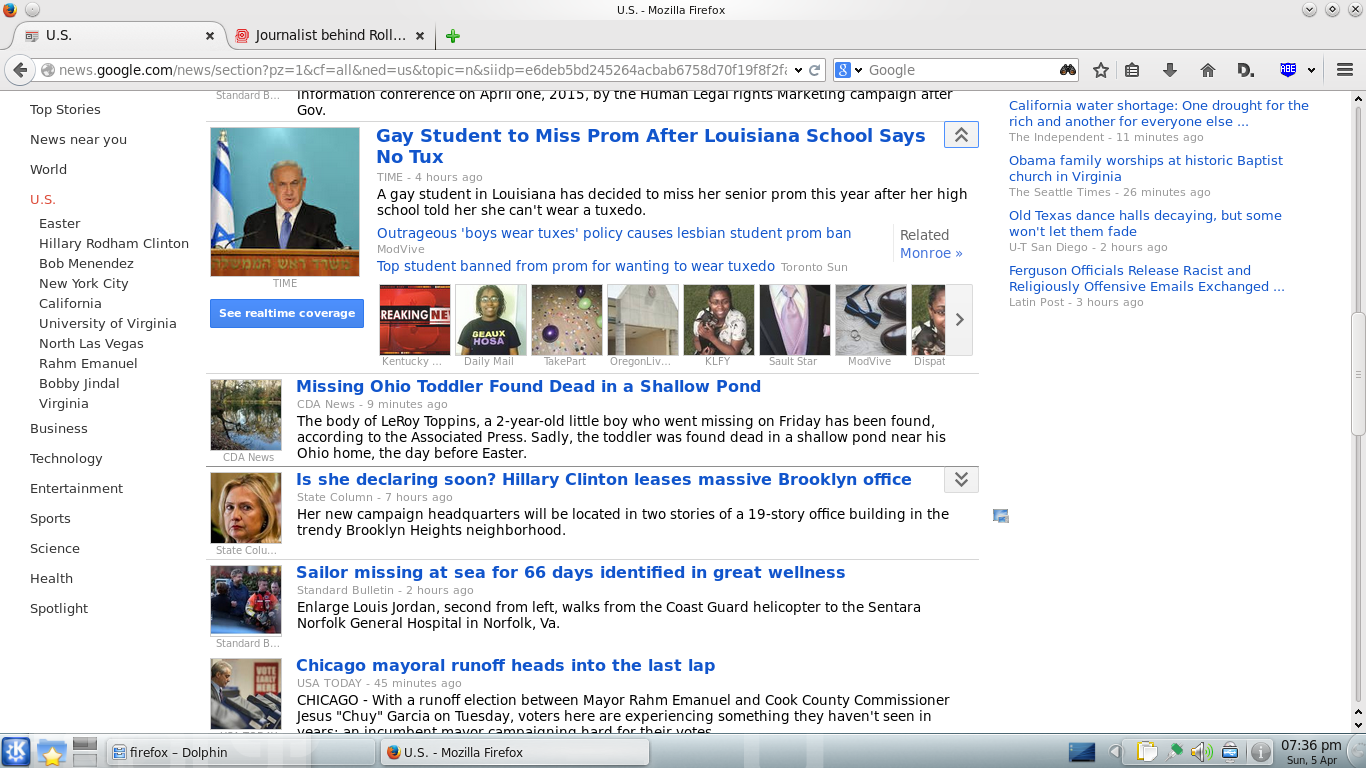
Task: Select 'Bobby Jindal' subtopic
Action: (x=79, y=383)
